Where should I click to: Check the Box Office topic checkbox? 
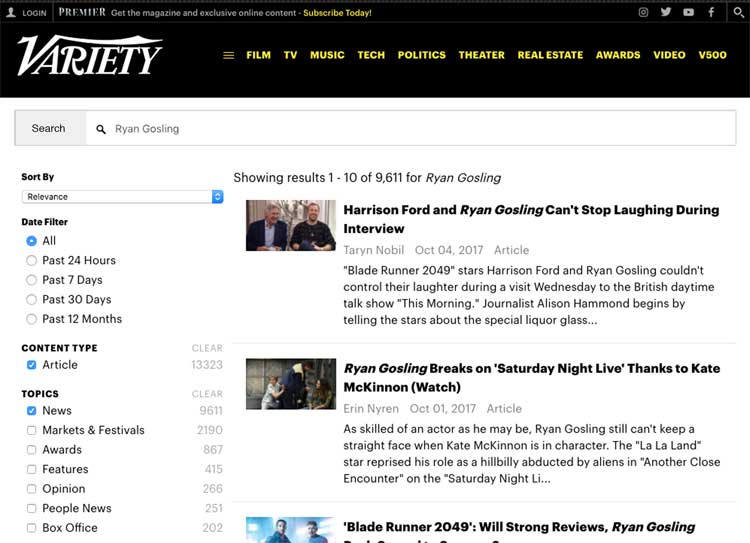pyautogui.click(x=32, y=528)
